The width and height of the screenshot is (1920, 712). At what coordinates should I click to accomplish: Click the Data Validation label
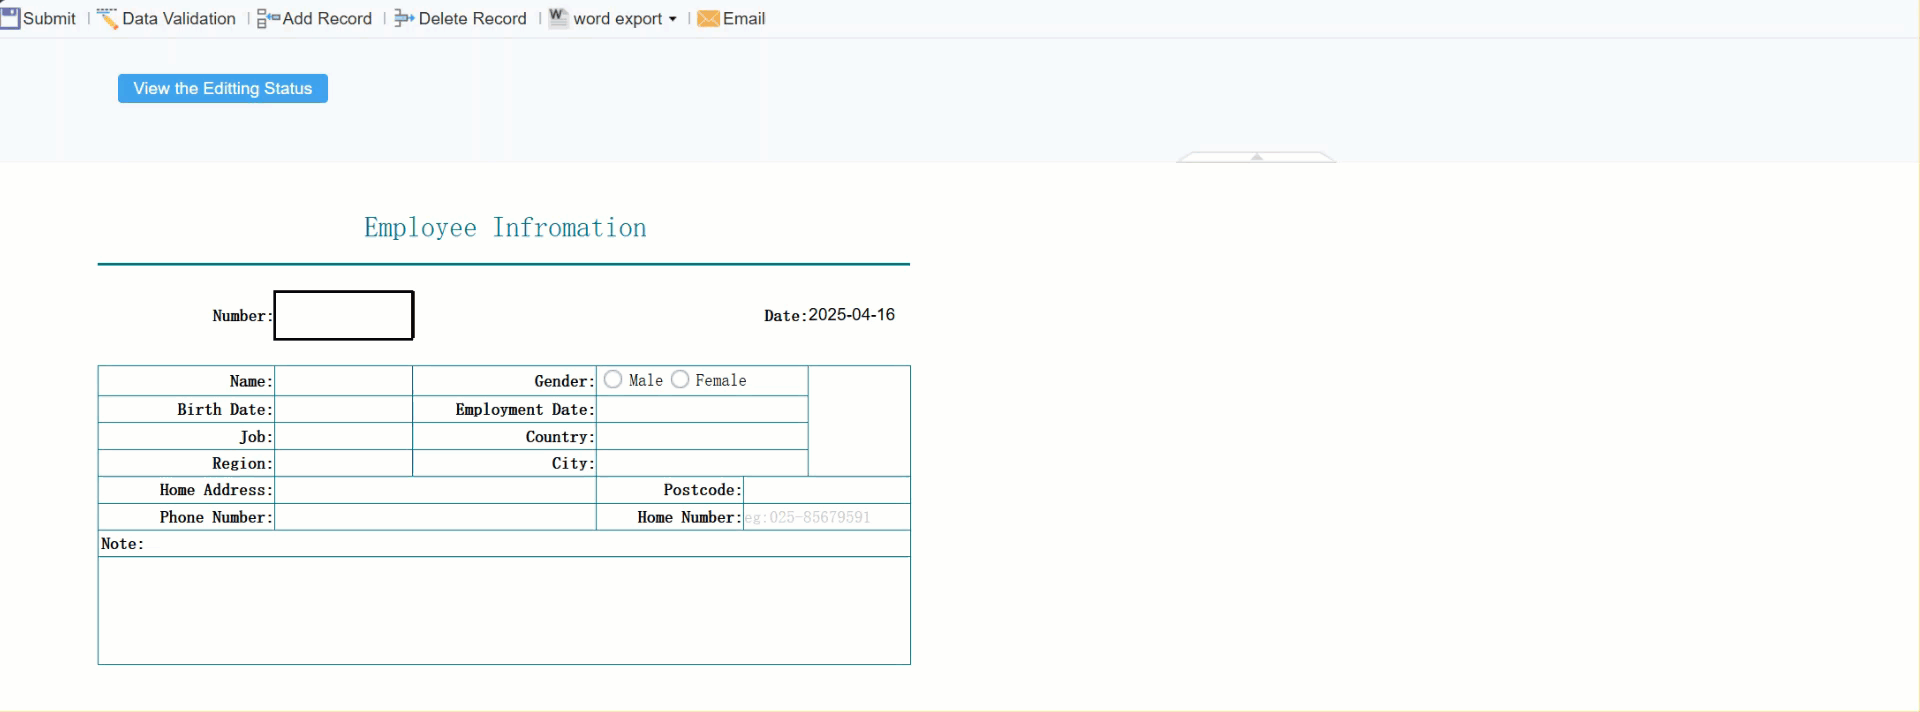(x=179, y=18)
